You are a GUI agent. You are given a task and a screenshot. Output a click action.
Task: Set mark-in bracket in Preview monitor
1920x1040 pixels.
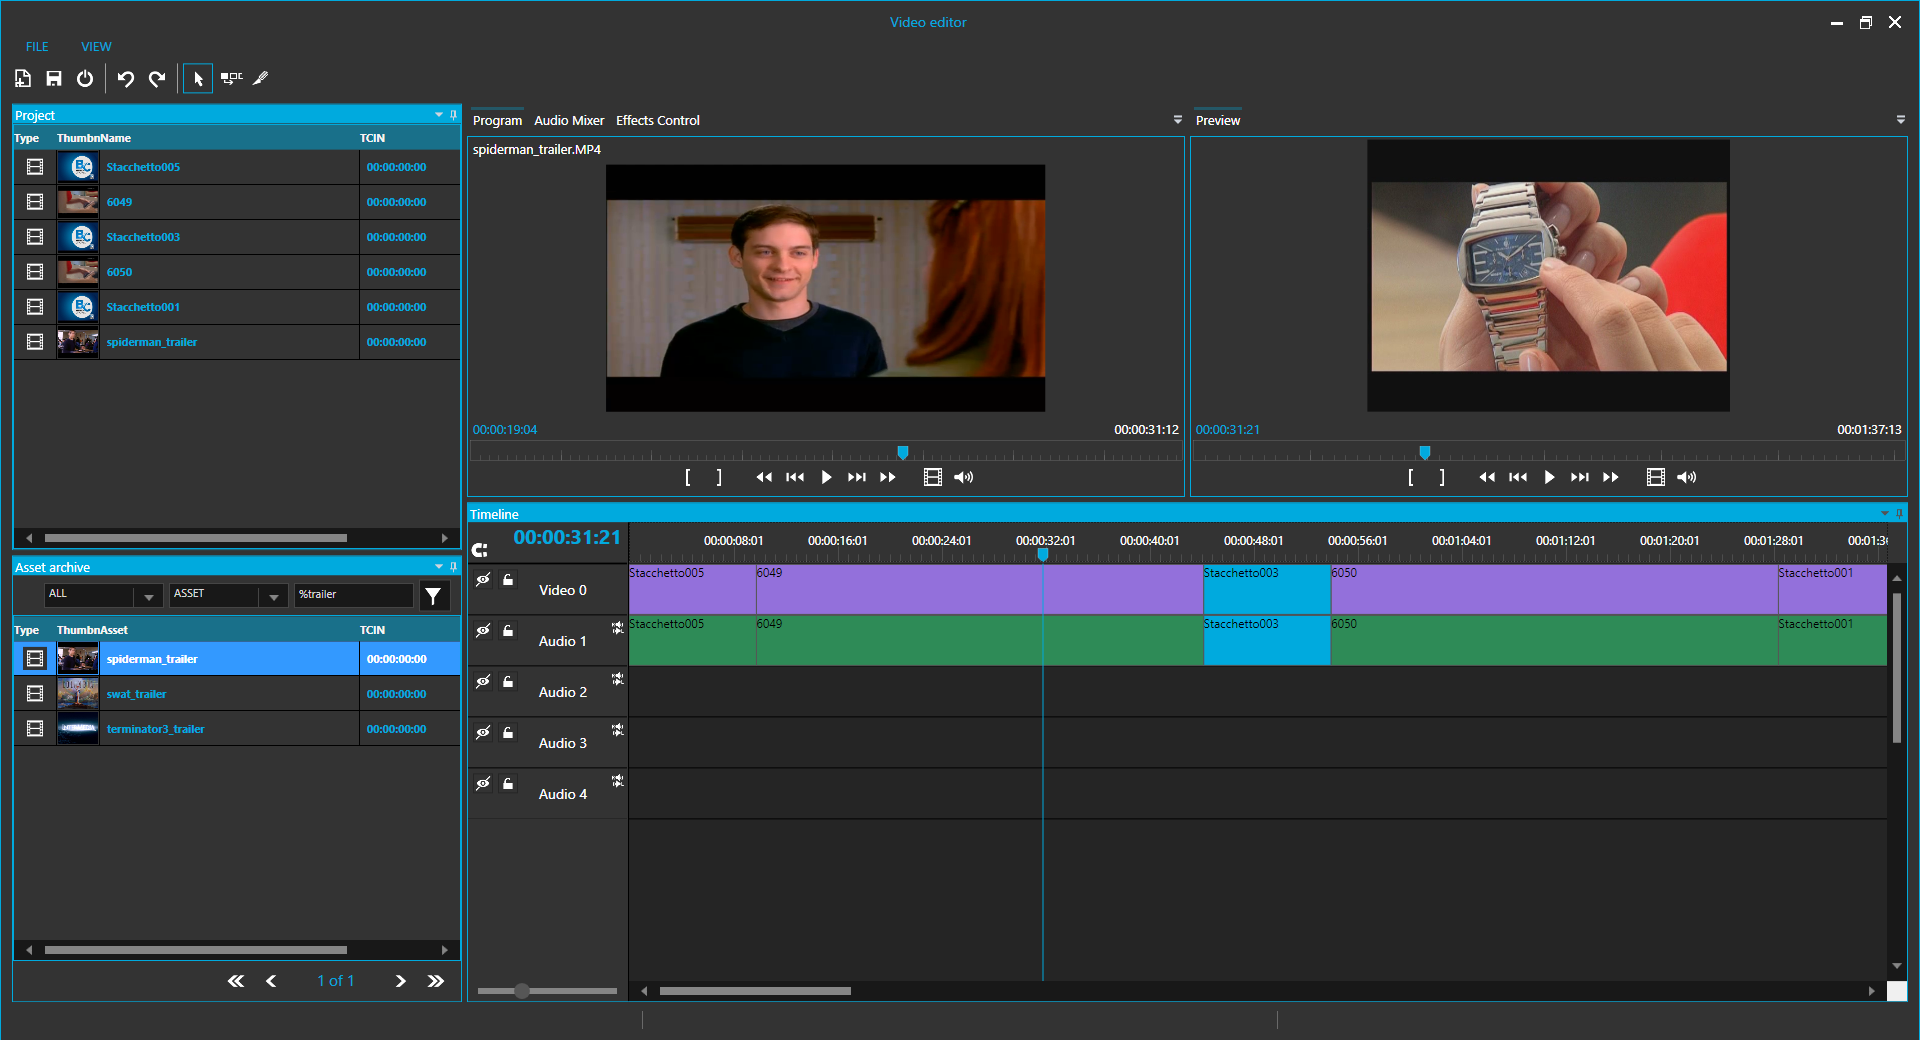(x=1411, y=477)
